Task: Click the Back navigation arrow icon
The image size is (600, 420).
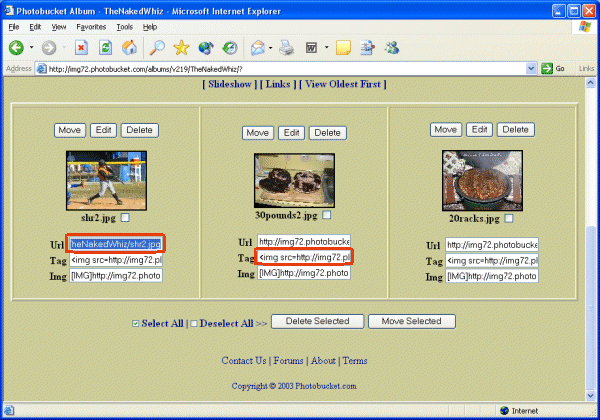Action: click(x=16, y=48)
